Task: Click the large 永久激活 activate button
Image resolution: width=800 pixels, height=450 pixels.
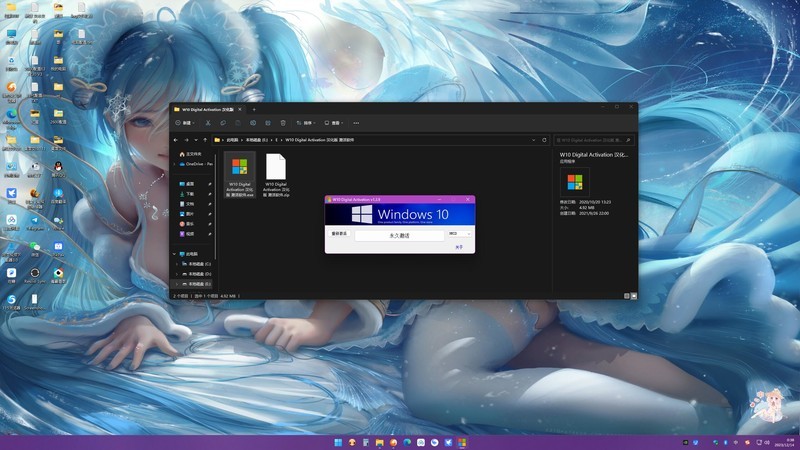Action: click(399, 235)
